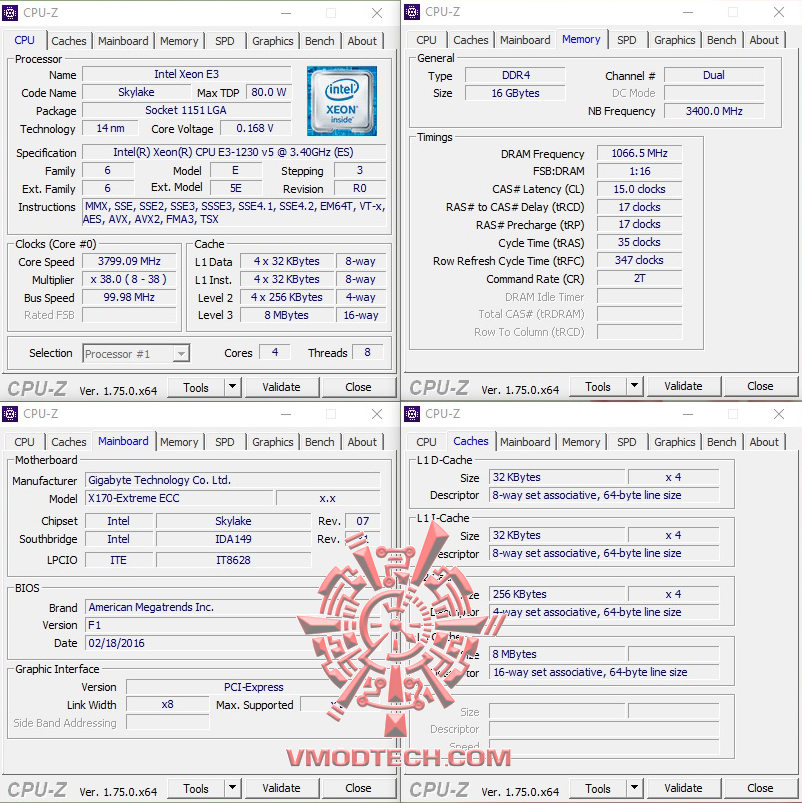This screenshot has width=802, height=803.
Task: Close bottom-left Mainboard window with X
Action: tap(377, 414)
